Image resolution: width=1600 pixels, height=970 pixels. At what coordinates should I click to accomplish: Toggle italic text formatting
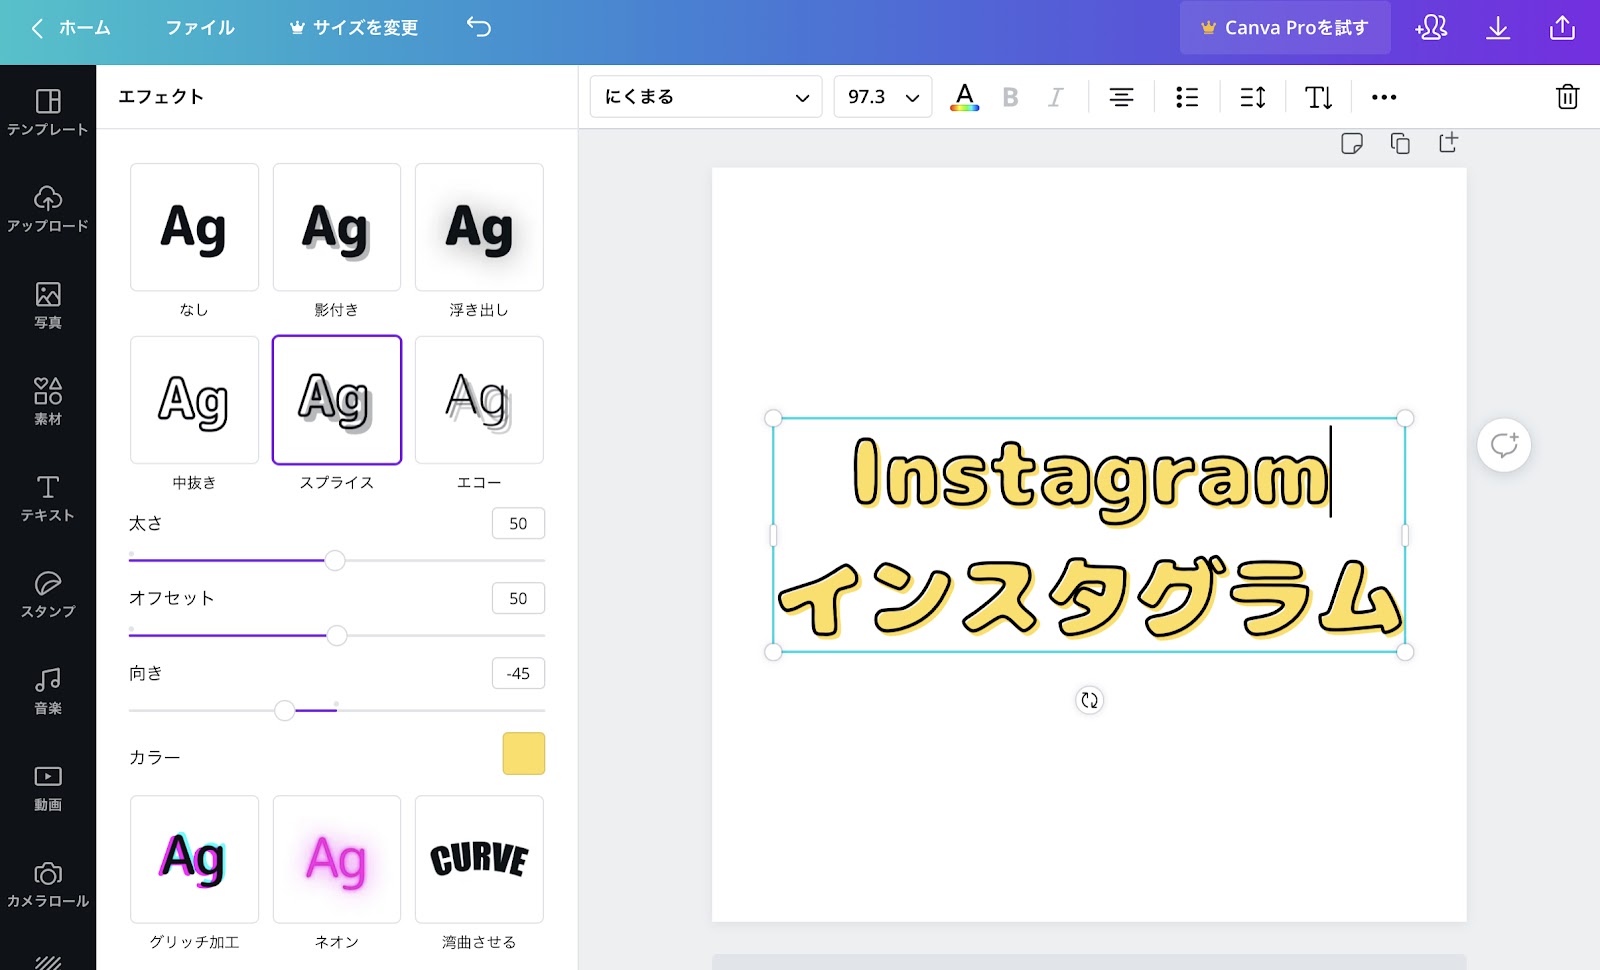pos(1055,97)
